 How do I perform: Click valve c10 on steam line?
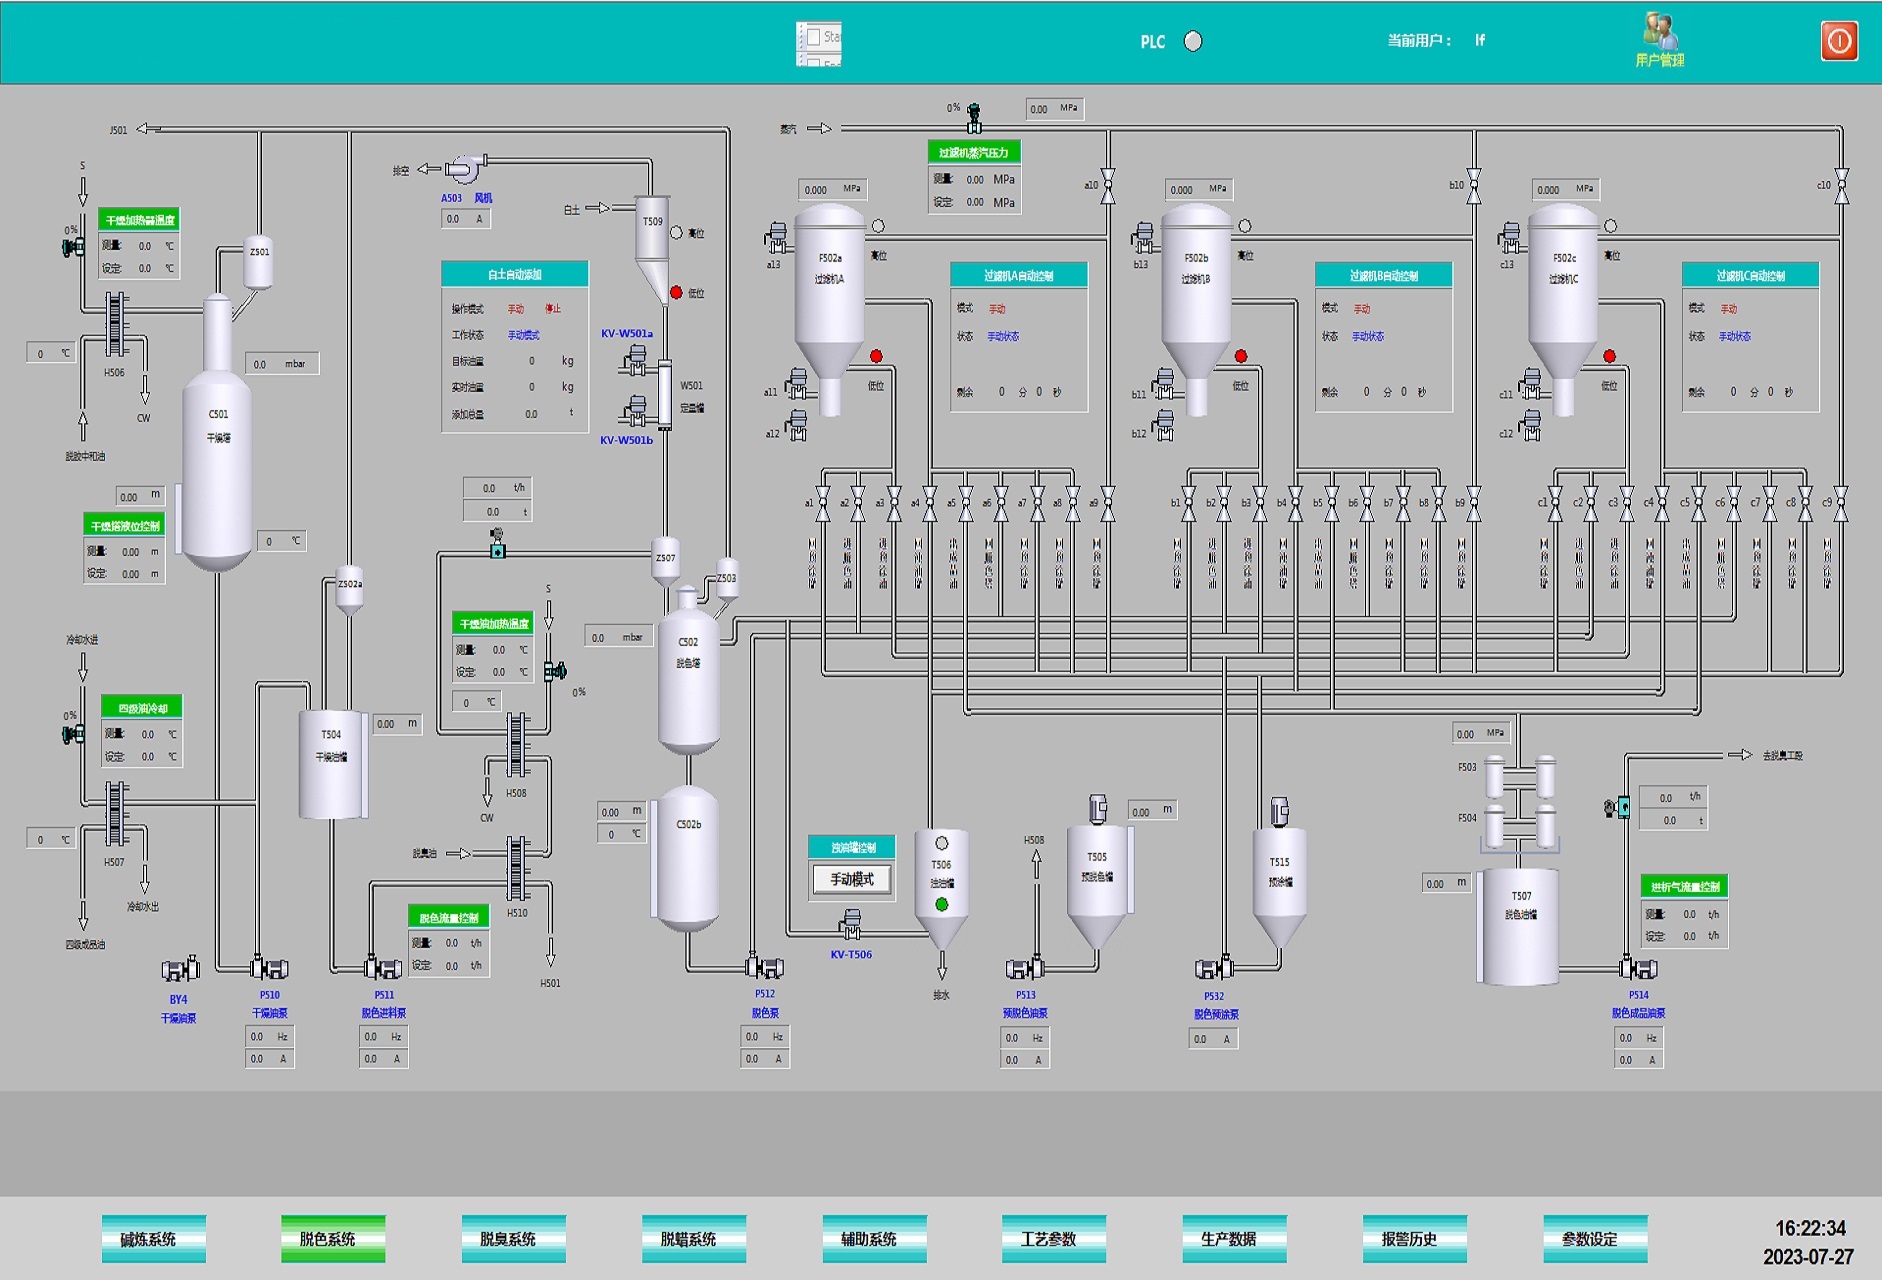(1842, 186)
